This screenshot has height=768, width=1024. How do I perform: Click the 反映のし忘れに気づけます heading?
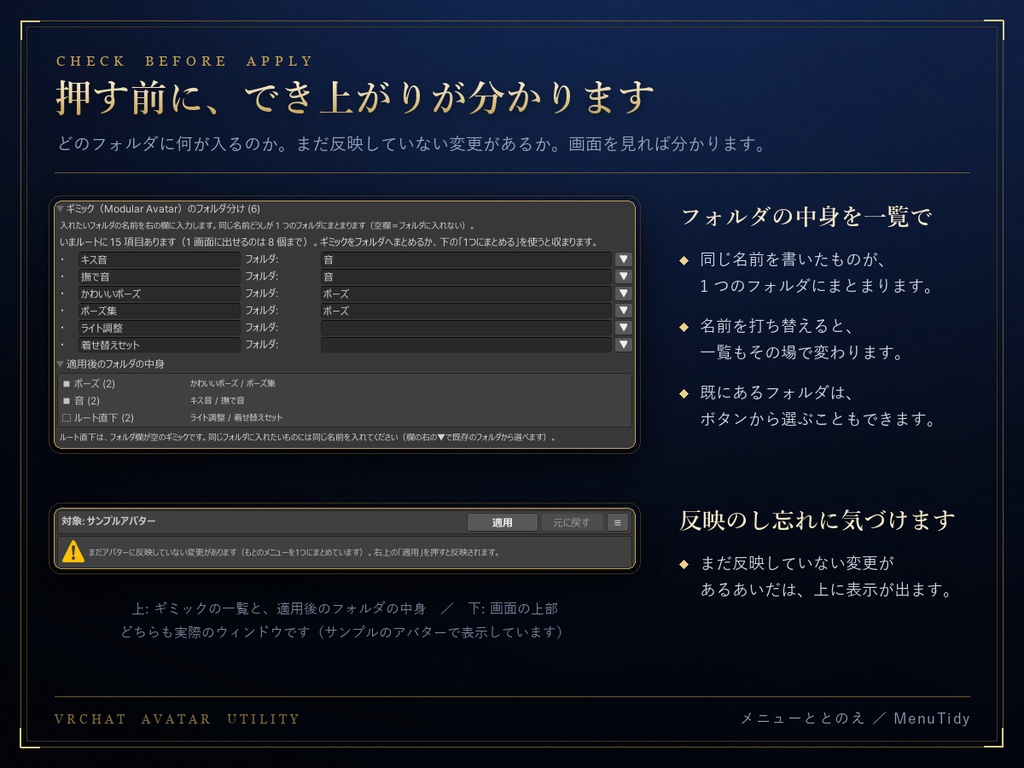(x=817, y=520)
